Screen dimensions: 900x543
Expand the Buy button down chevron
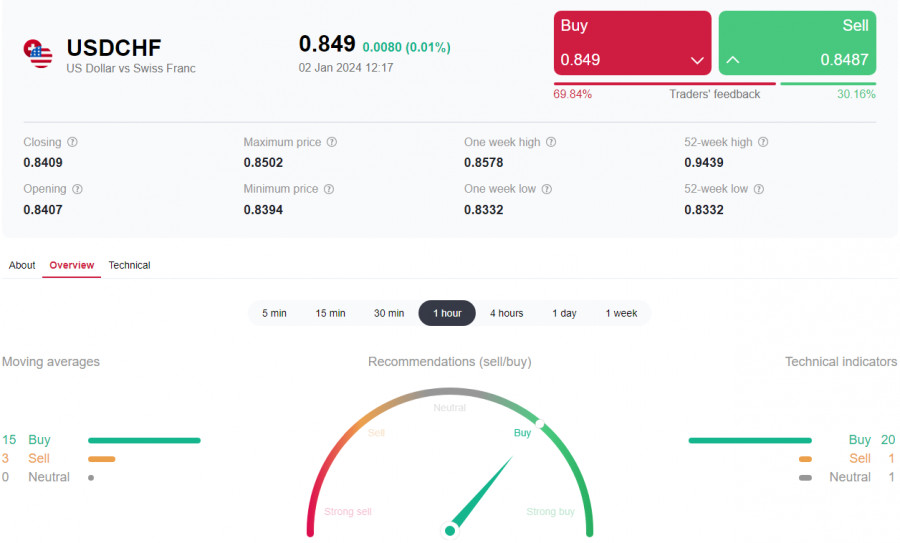(x=697, y=60)
